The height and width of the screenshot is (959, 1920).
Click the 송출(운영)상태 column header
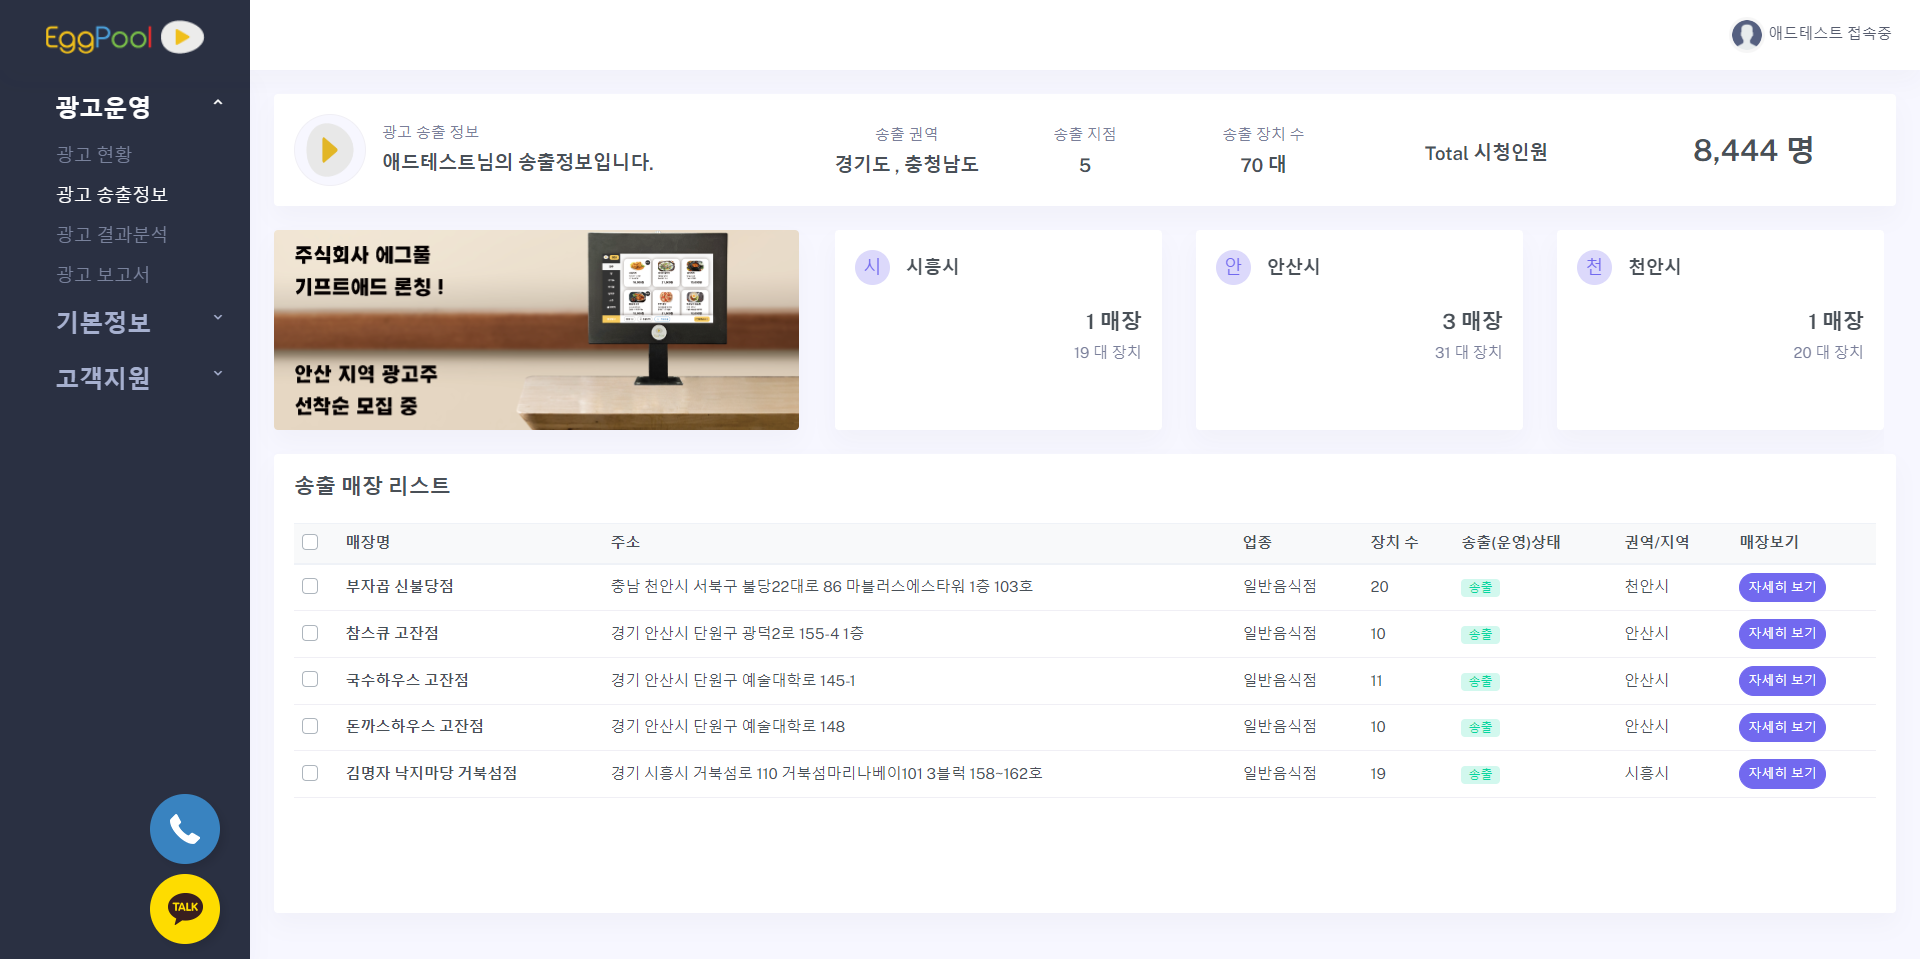pyautogui.click(x=1511, y=542)
